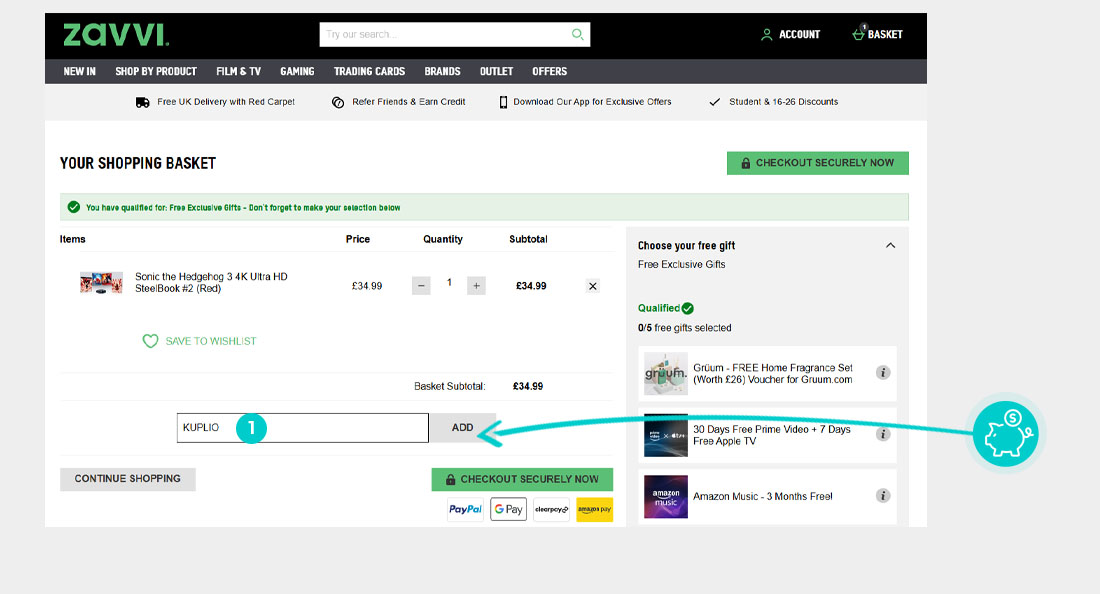Increase quantity with plus button
The width and height of the screenshot is (1100, 594).
point(476,285)
